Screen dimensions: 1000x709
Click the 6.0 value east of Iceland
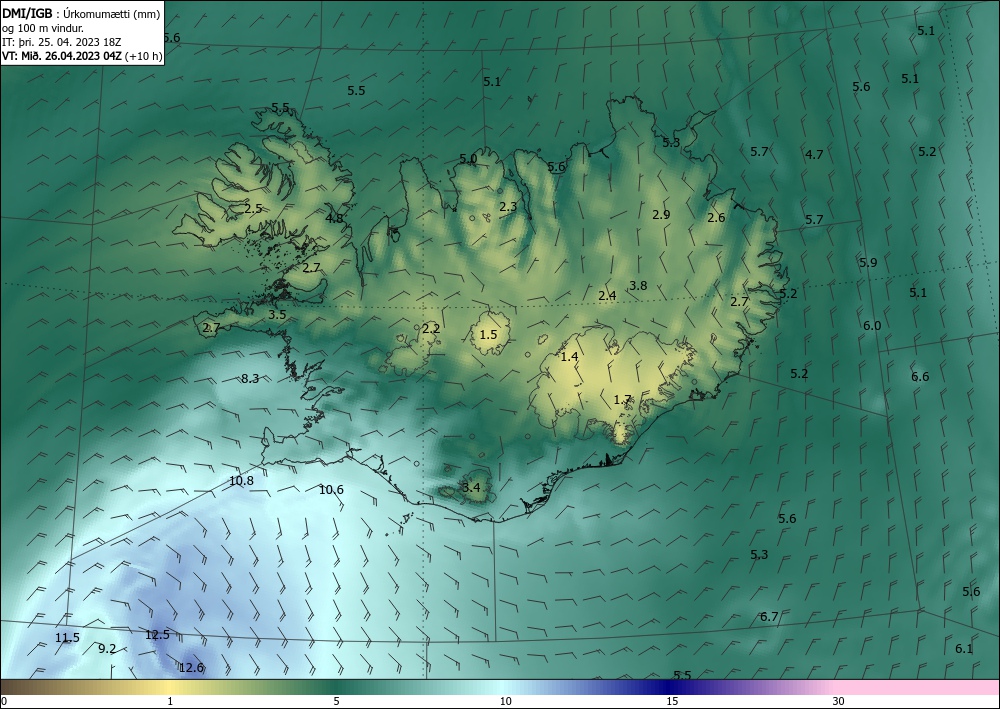click(x=872, y=326)
